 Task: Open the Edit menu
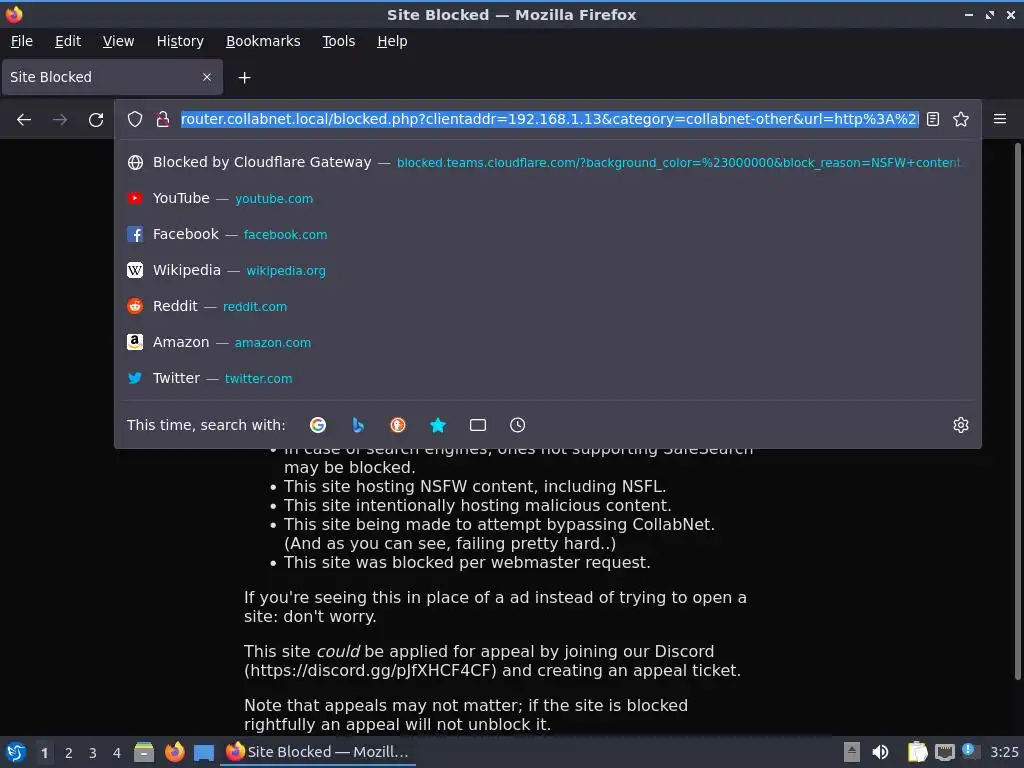[68, 41]
